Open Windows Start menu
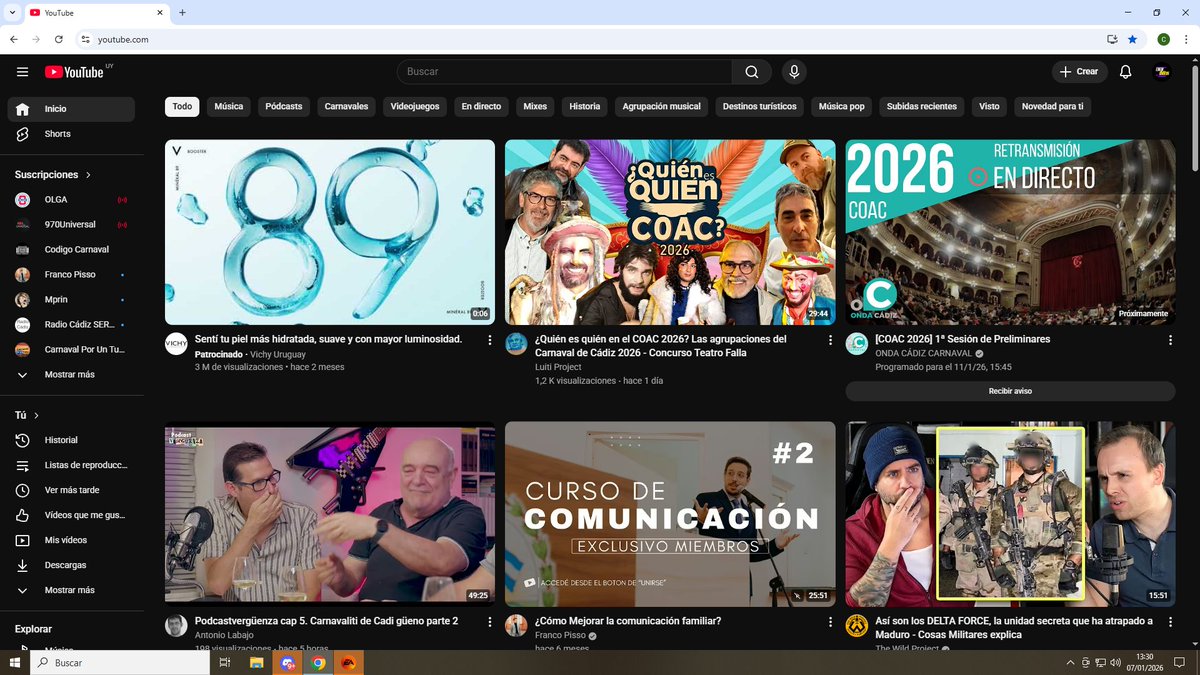1200x675 pixels. (x=15, y=662)
